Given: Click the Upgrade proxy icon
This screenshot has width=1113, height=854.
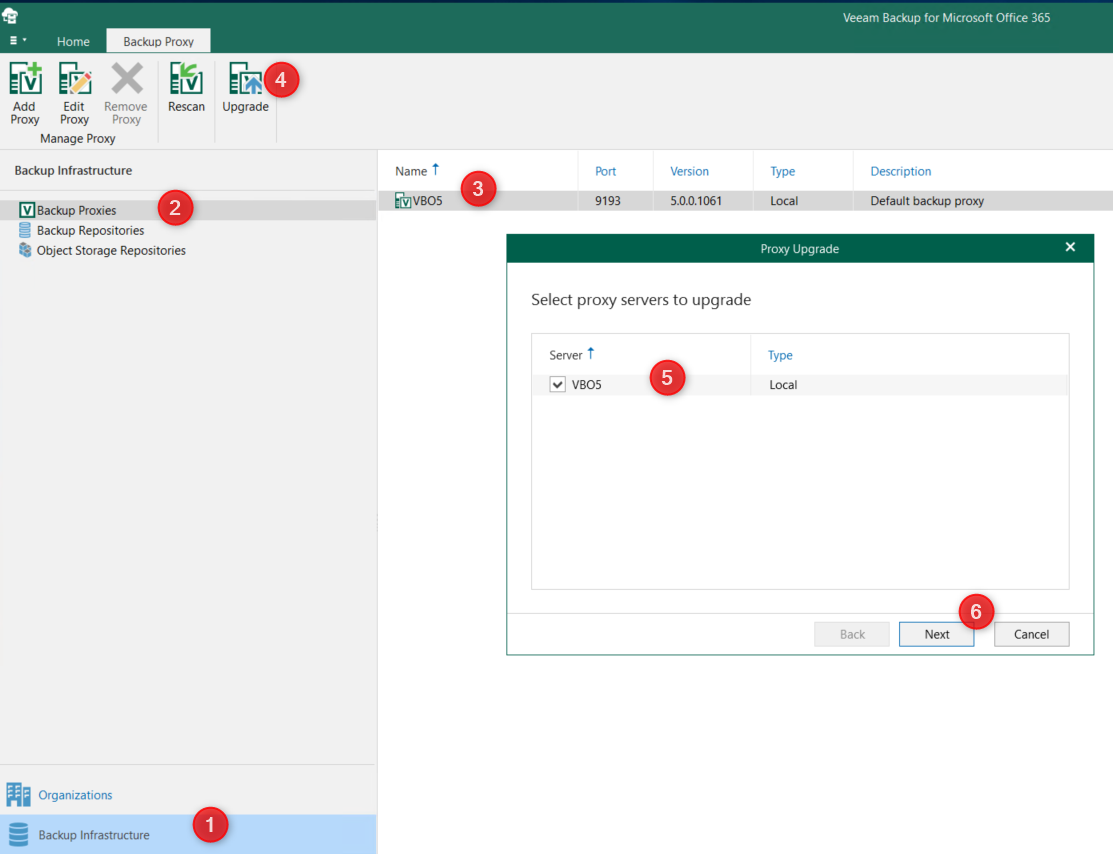Looking at the screenshot, I should pos(245,79).
